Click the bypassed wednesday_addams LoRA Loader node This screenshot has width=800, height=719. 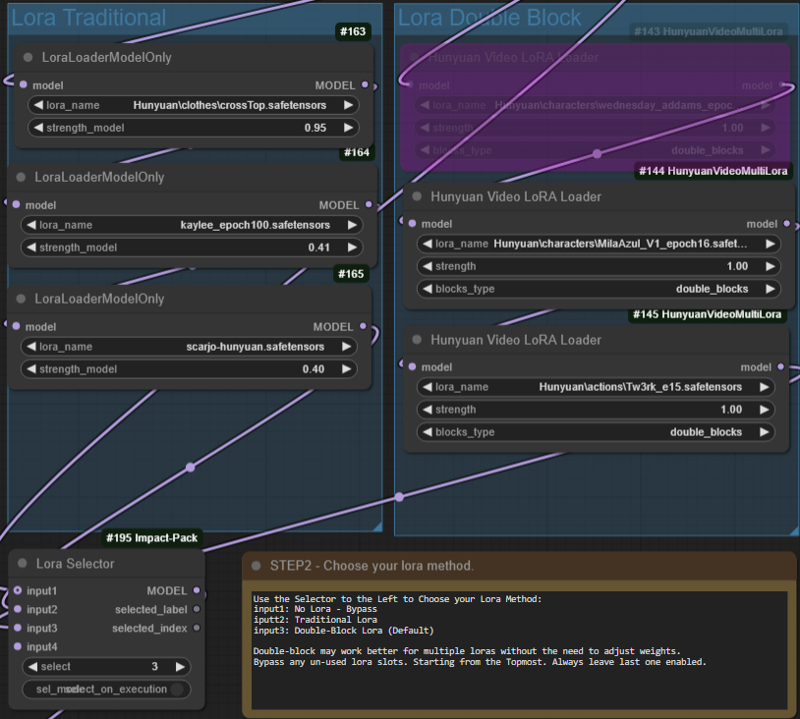point(595,107)
